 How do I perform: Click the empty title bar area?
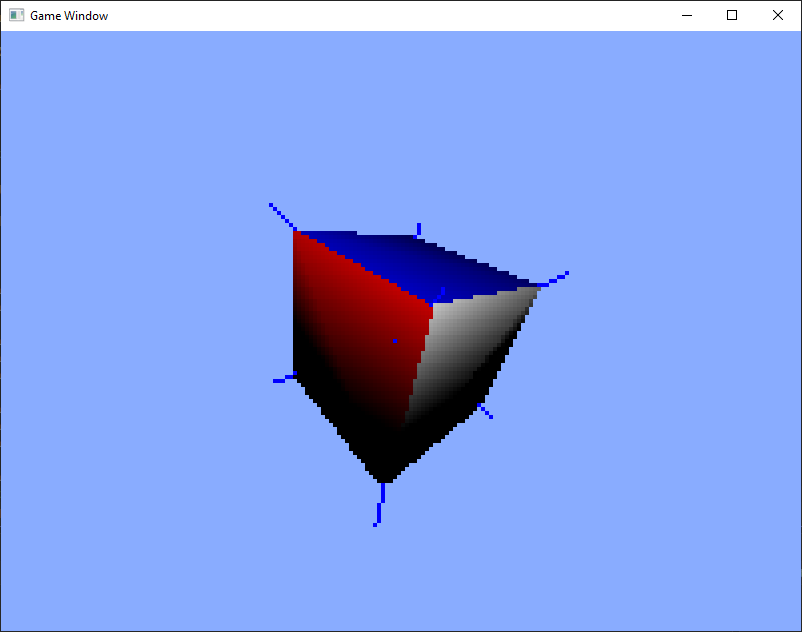tap(389, 15)
